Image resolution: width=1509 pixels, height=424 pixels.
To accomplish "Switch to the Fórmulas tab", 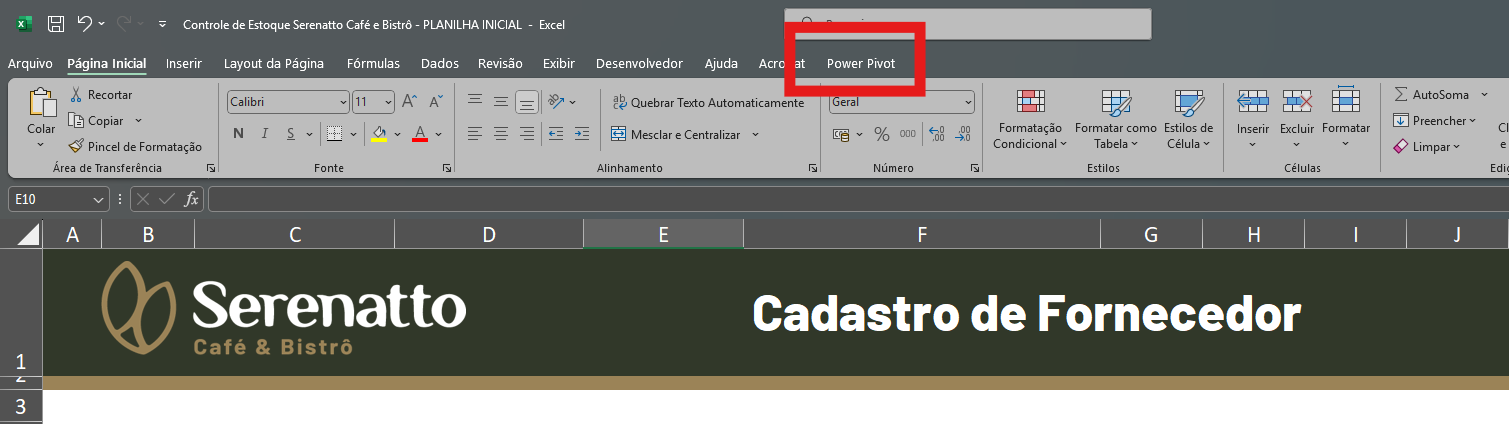I will click(x=373, y=63).
